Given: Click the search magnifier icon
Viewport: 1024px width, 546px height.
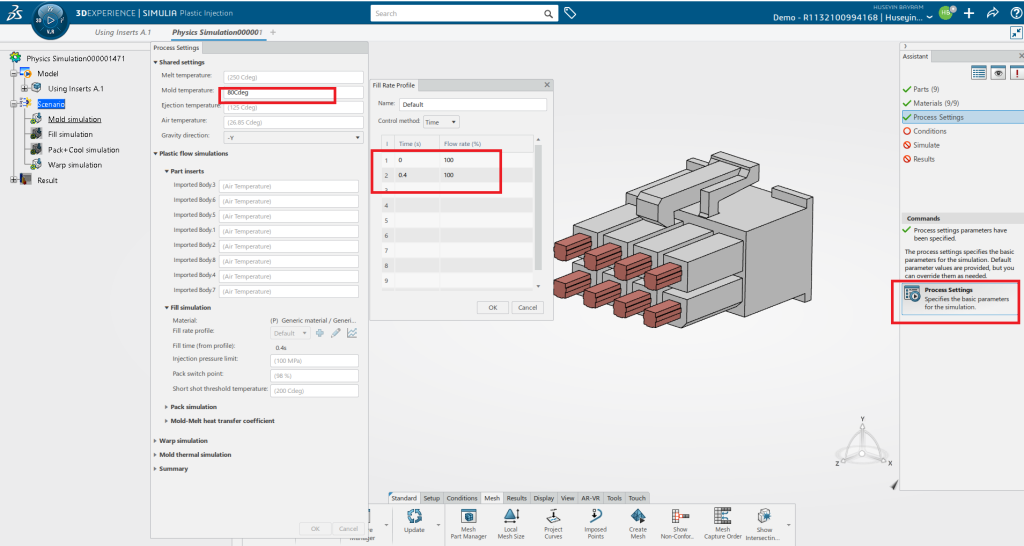Looking at the screenshot, I should click(549, 13).
